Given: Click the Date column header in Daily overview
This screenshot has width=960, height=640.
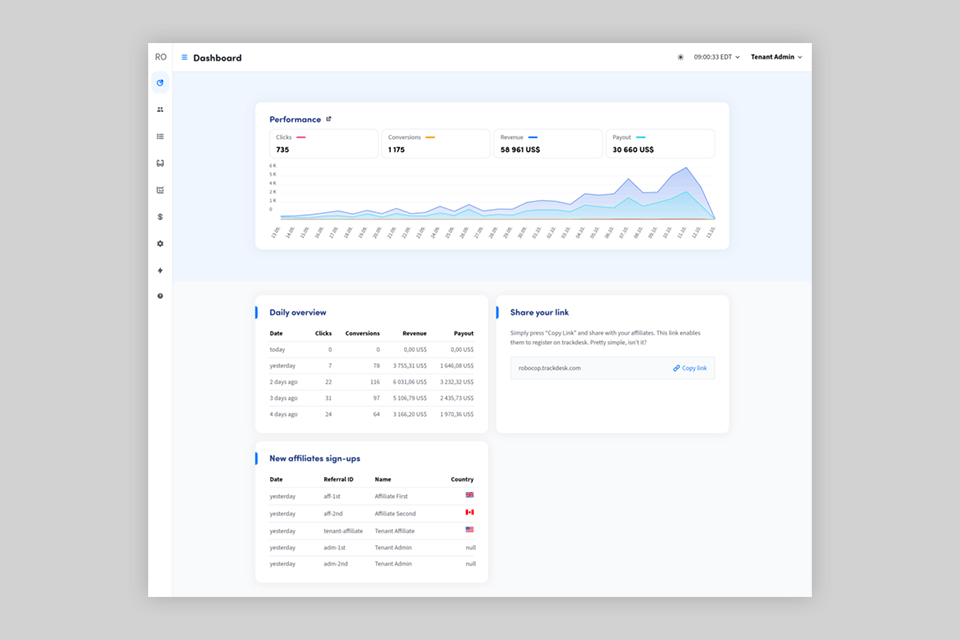Looking at the screenshot, I should tap(276, 333).
